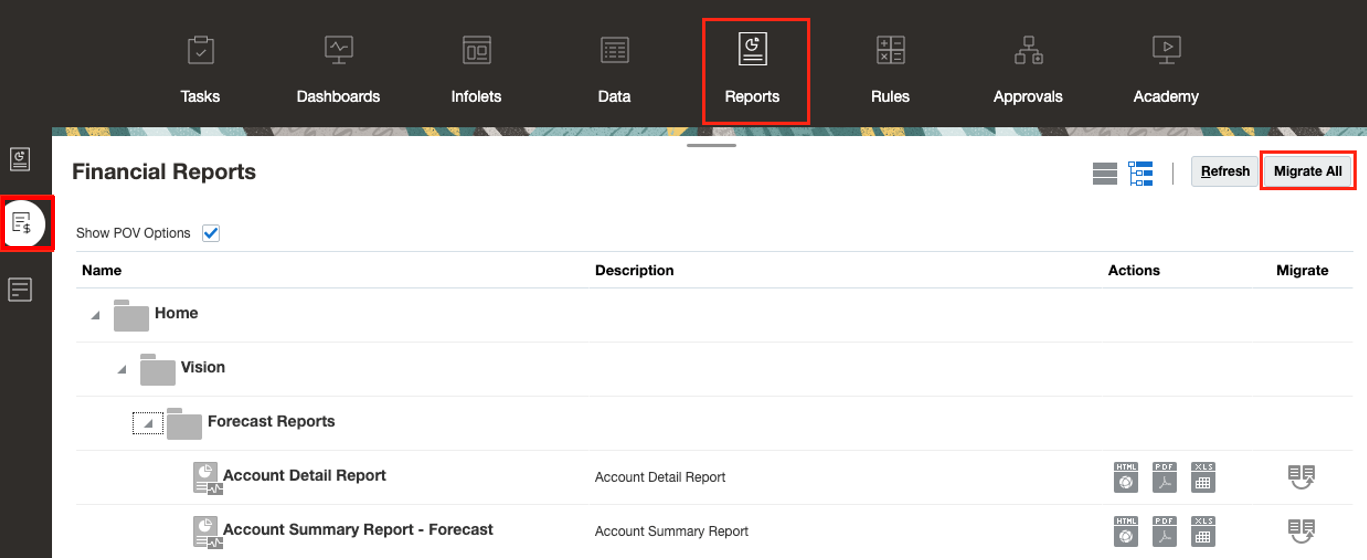1367x560 pixels.
Task: Export Account Detail Report as XLS
Action: [1203, 477]
